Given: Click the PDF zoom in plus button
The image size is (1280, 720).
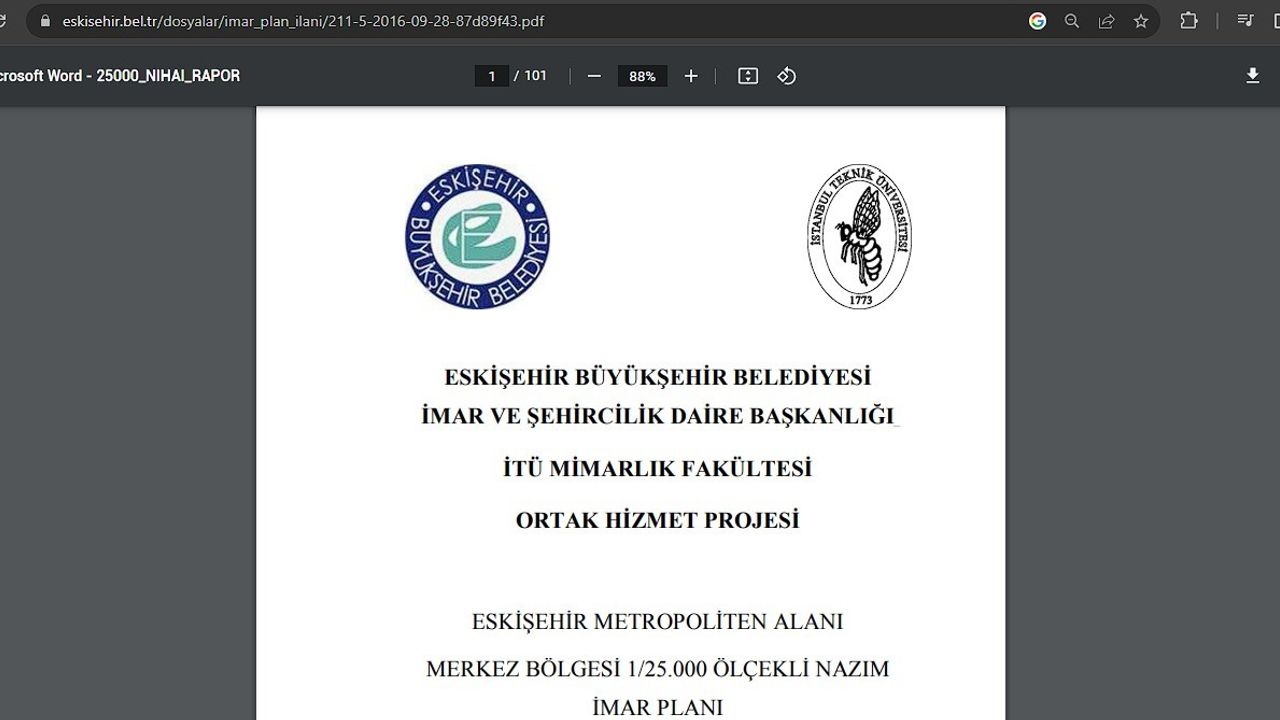Looking at the screenshot, I should [691, 76].
